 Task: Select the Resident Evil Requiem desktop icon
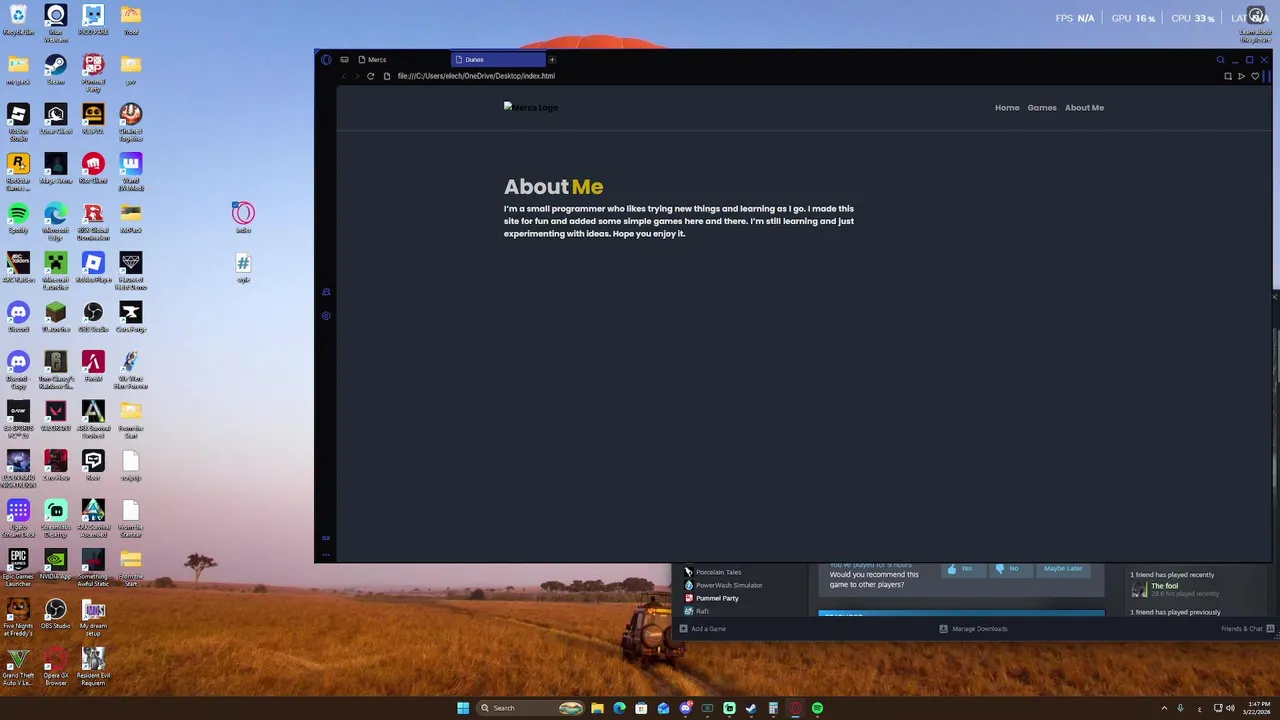pos(93,668)
